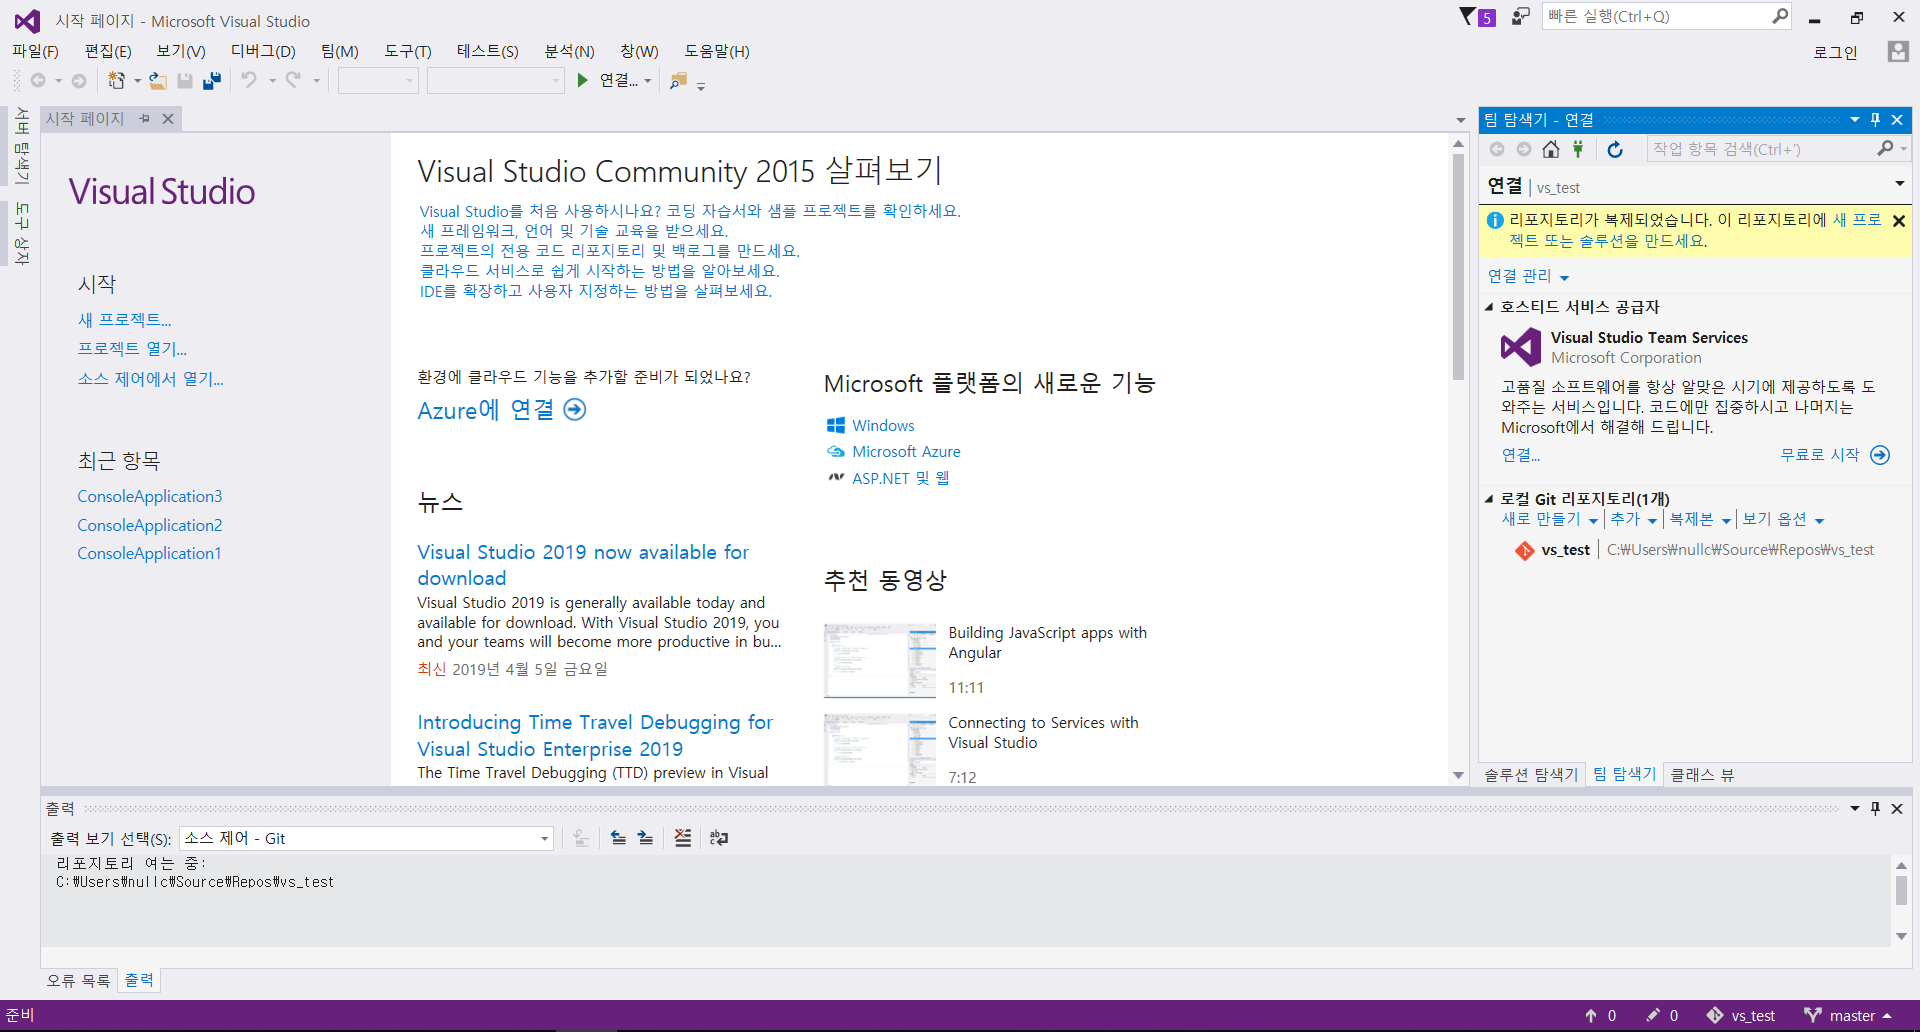Collapse the 호스티드 서비스 공급자 section

(x=1489, y=307)
